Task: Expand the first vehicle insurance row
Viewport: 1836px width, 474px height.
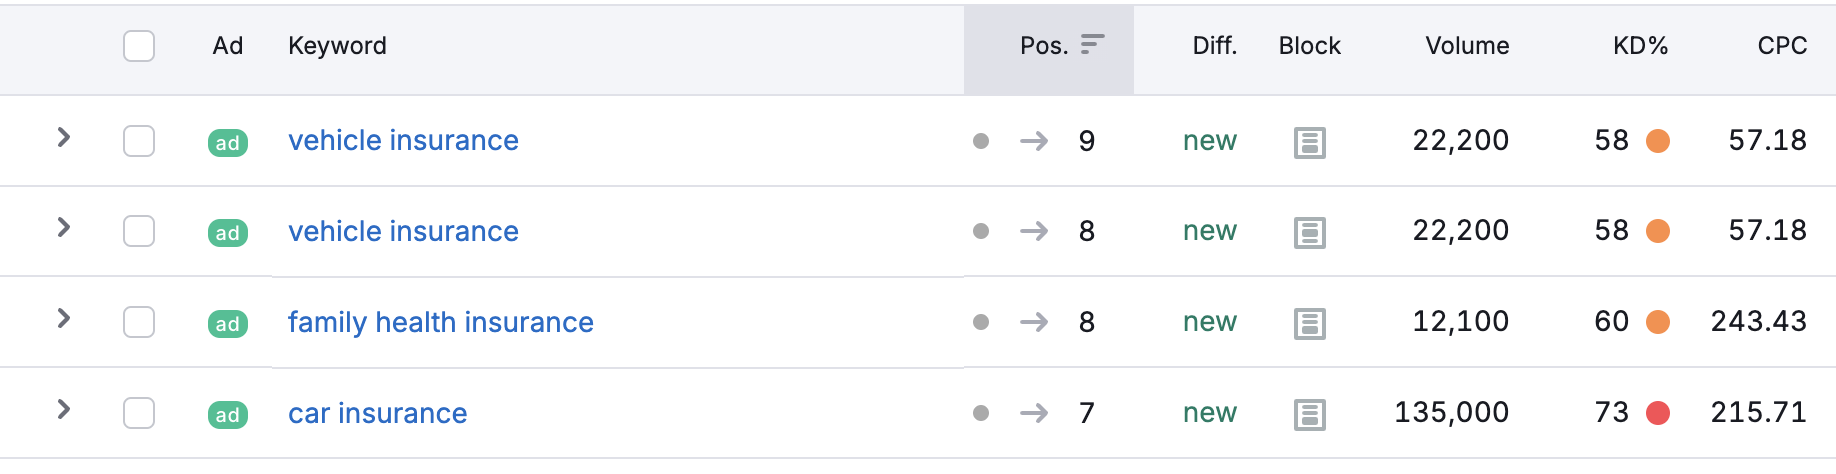Action: [64, 137]
